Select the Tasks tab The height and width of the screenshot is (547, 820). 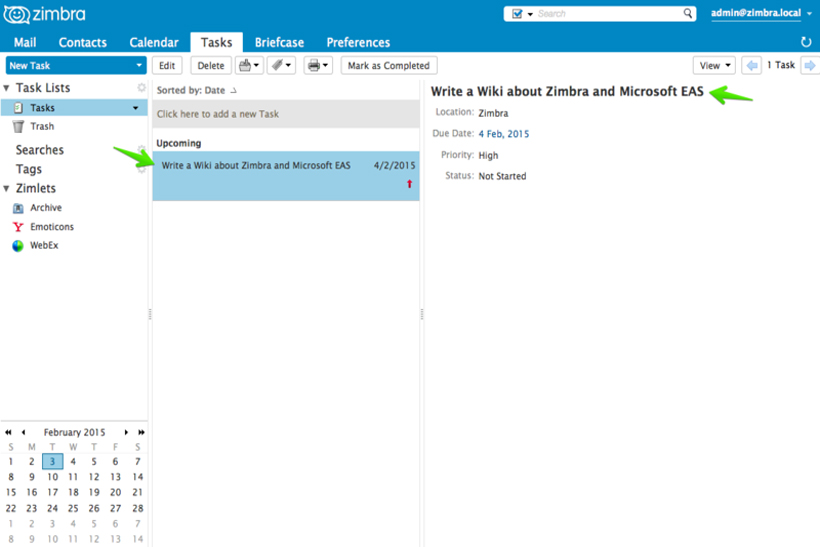click(x=217, y=42)
